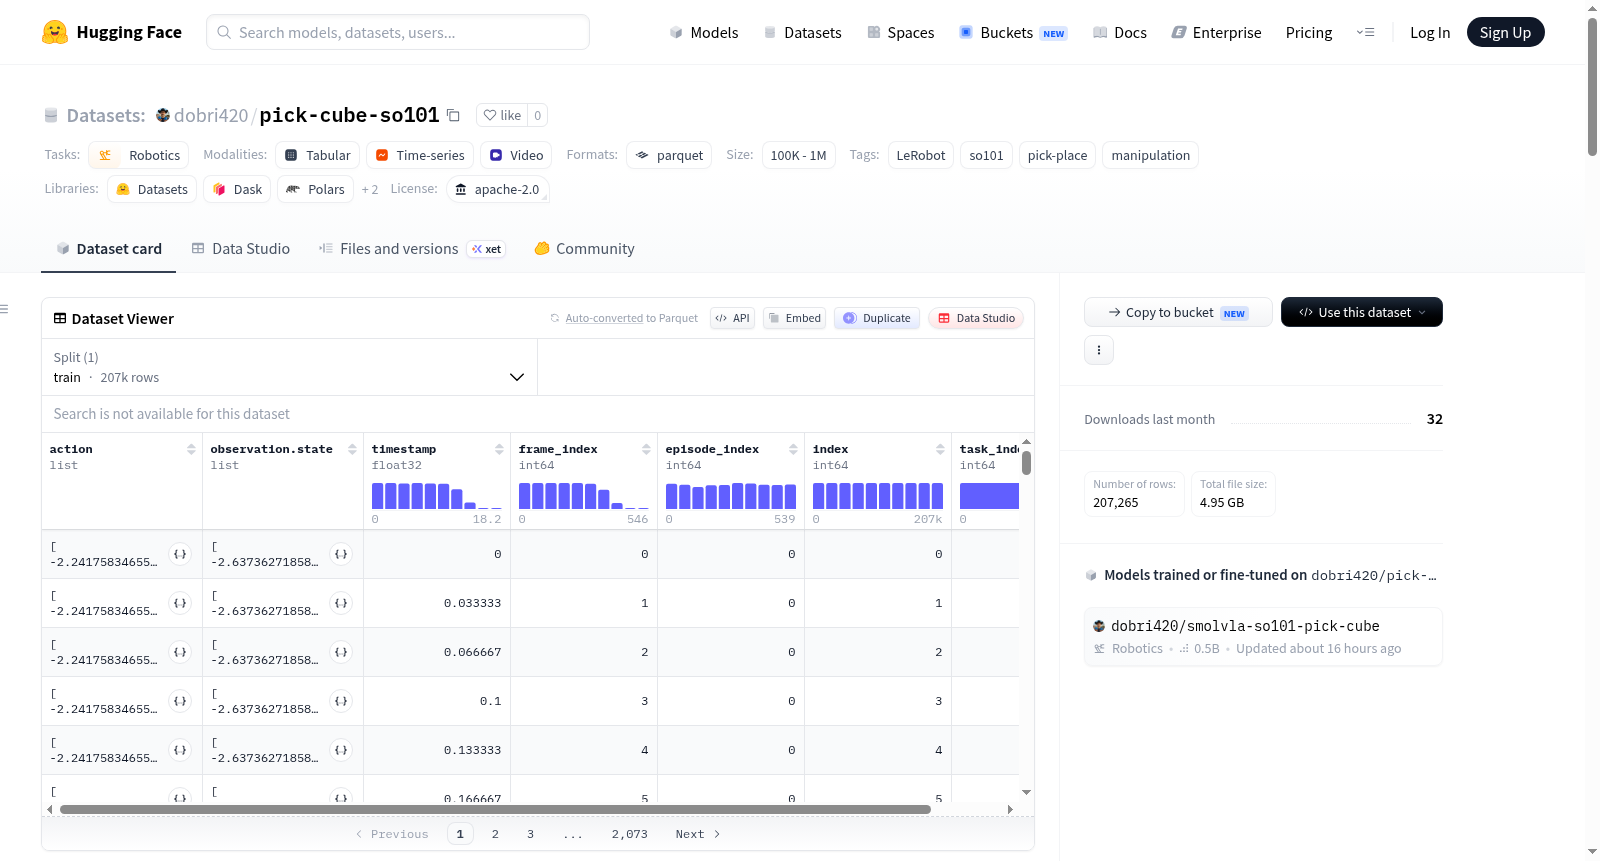Select the apache-2.0 license tag

(498, 189)
